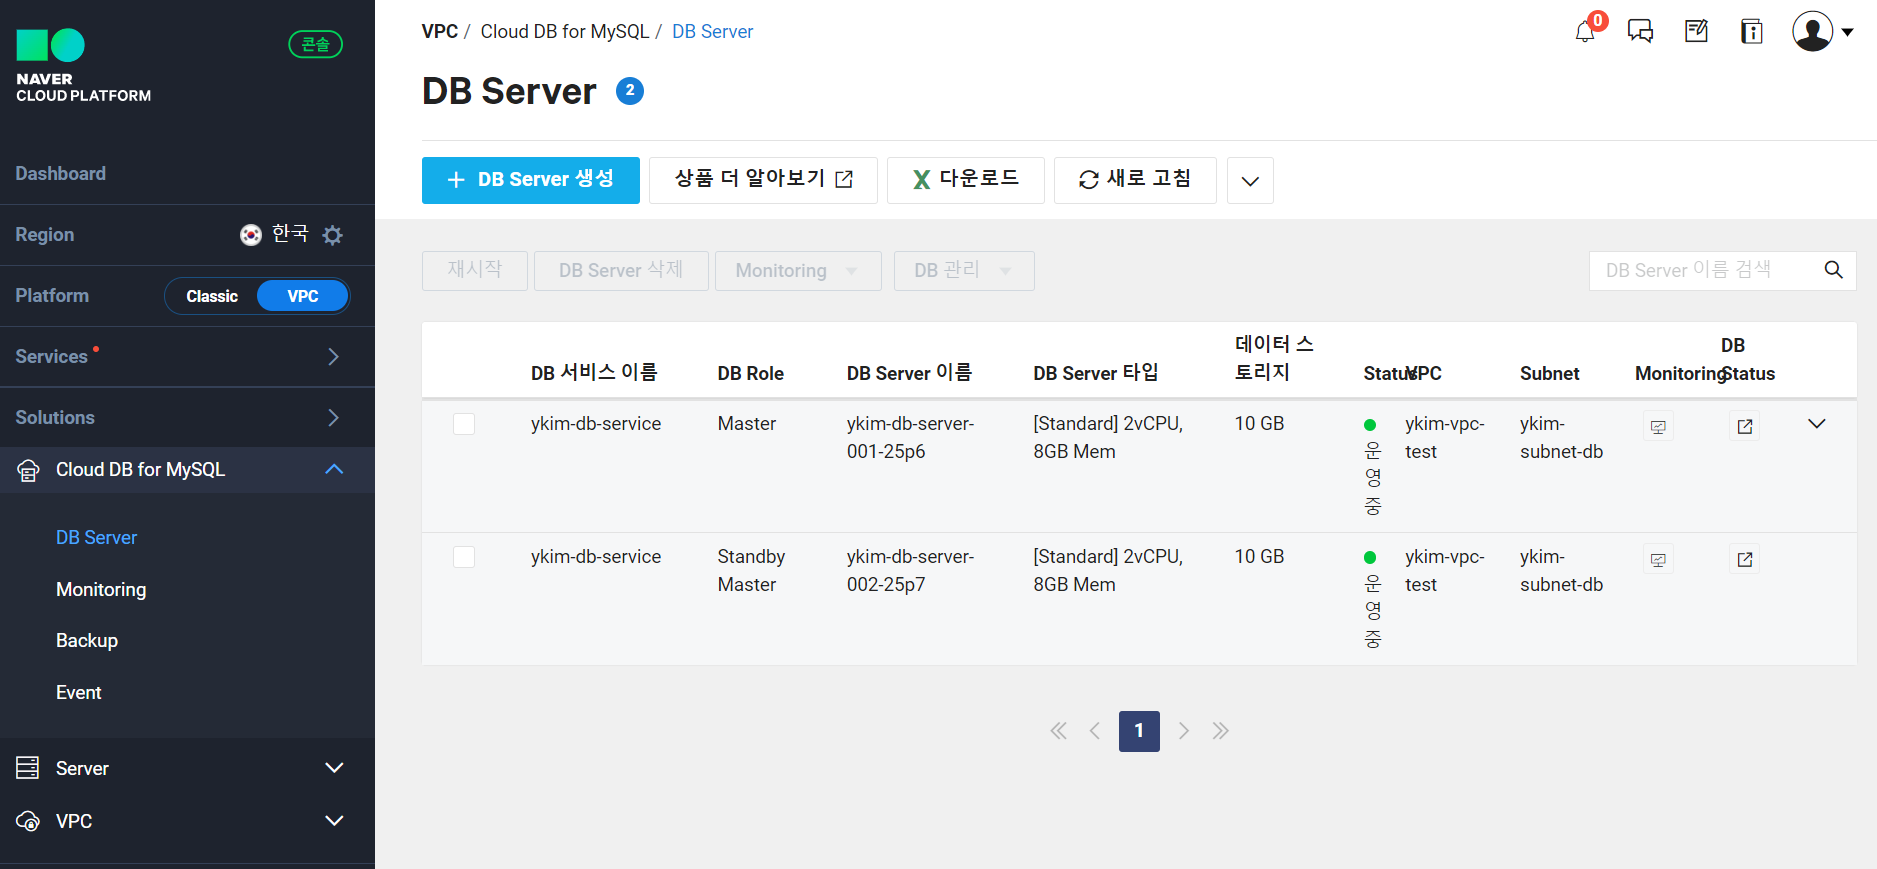Select Monitoring sidebar item

[x=101, y=590]
